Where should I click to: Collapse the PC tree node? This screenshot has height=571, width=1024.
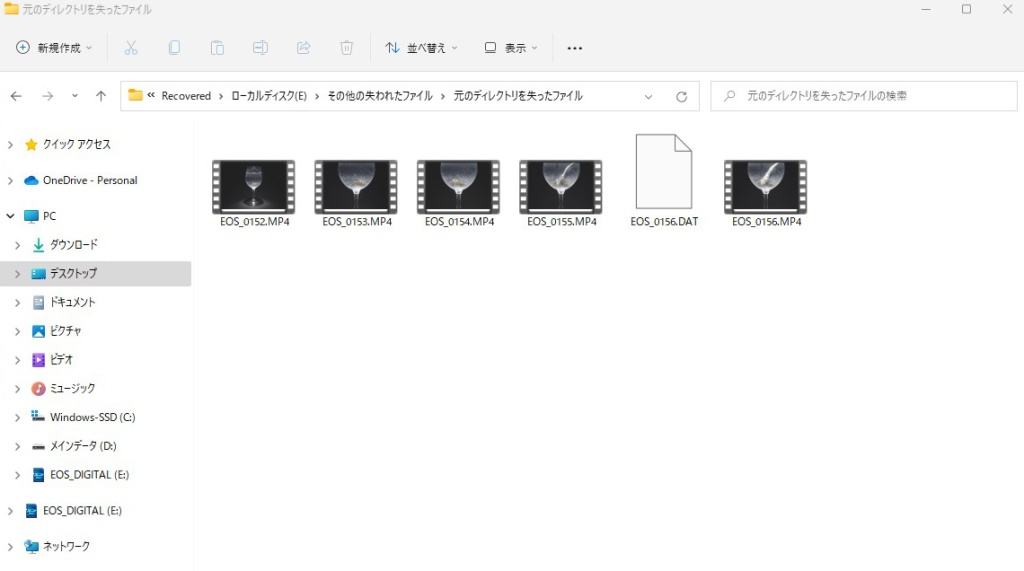click(10, 216)
